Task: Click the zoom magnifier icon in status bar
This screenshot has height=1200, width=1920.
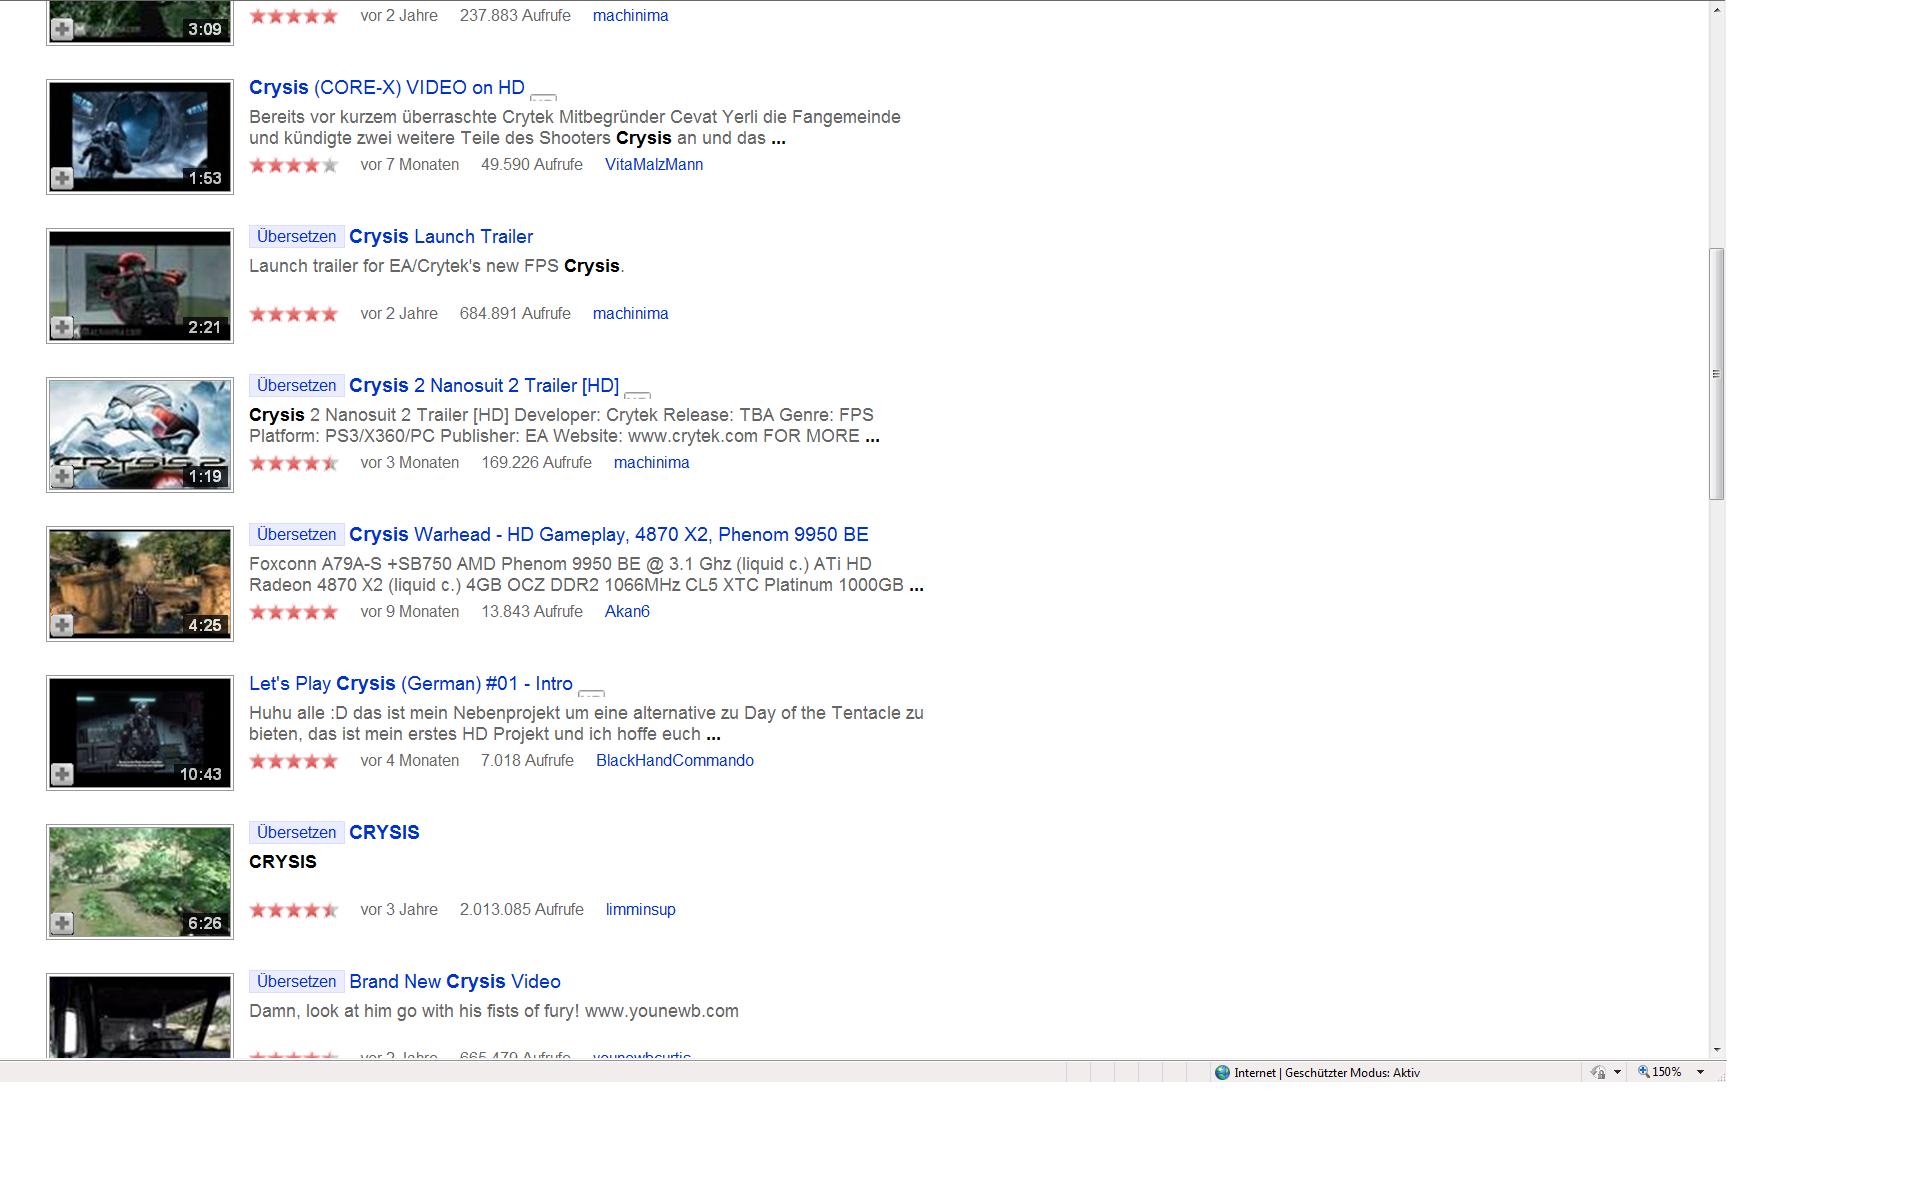Action: click(x=1643, y=1072)
